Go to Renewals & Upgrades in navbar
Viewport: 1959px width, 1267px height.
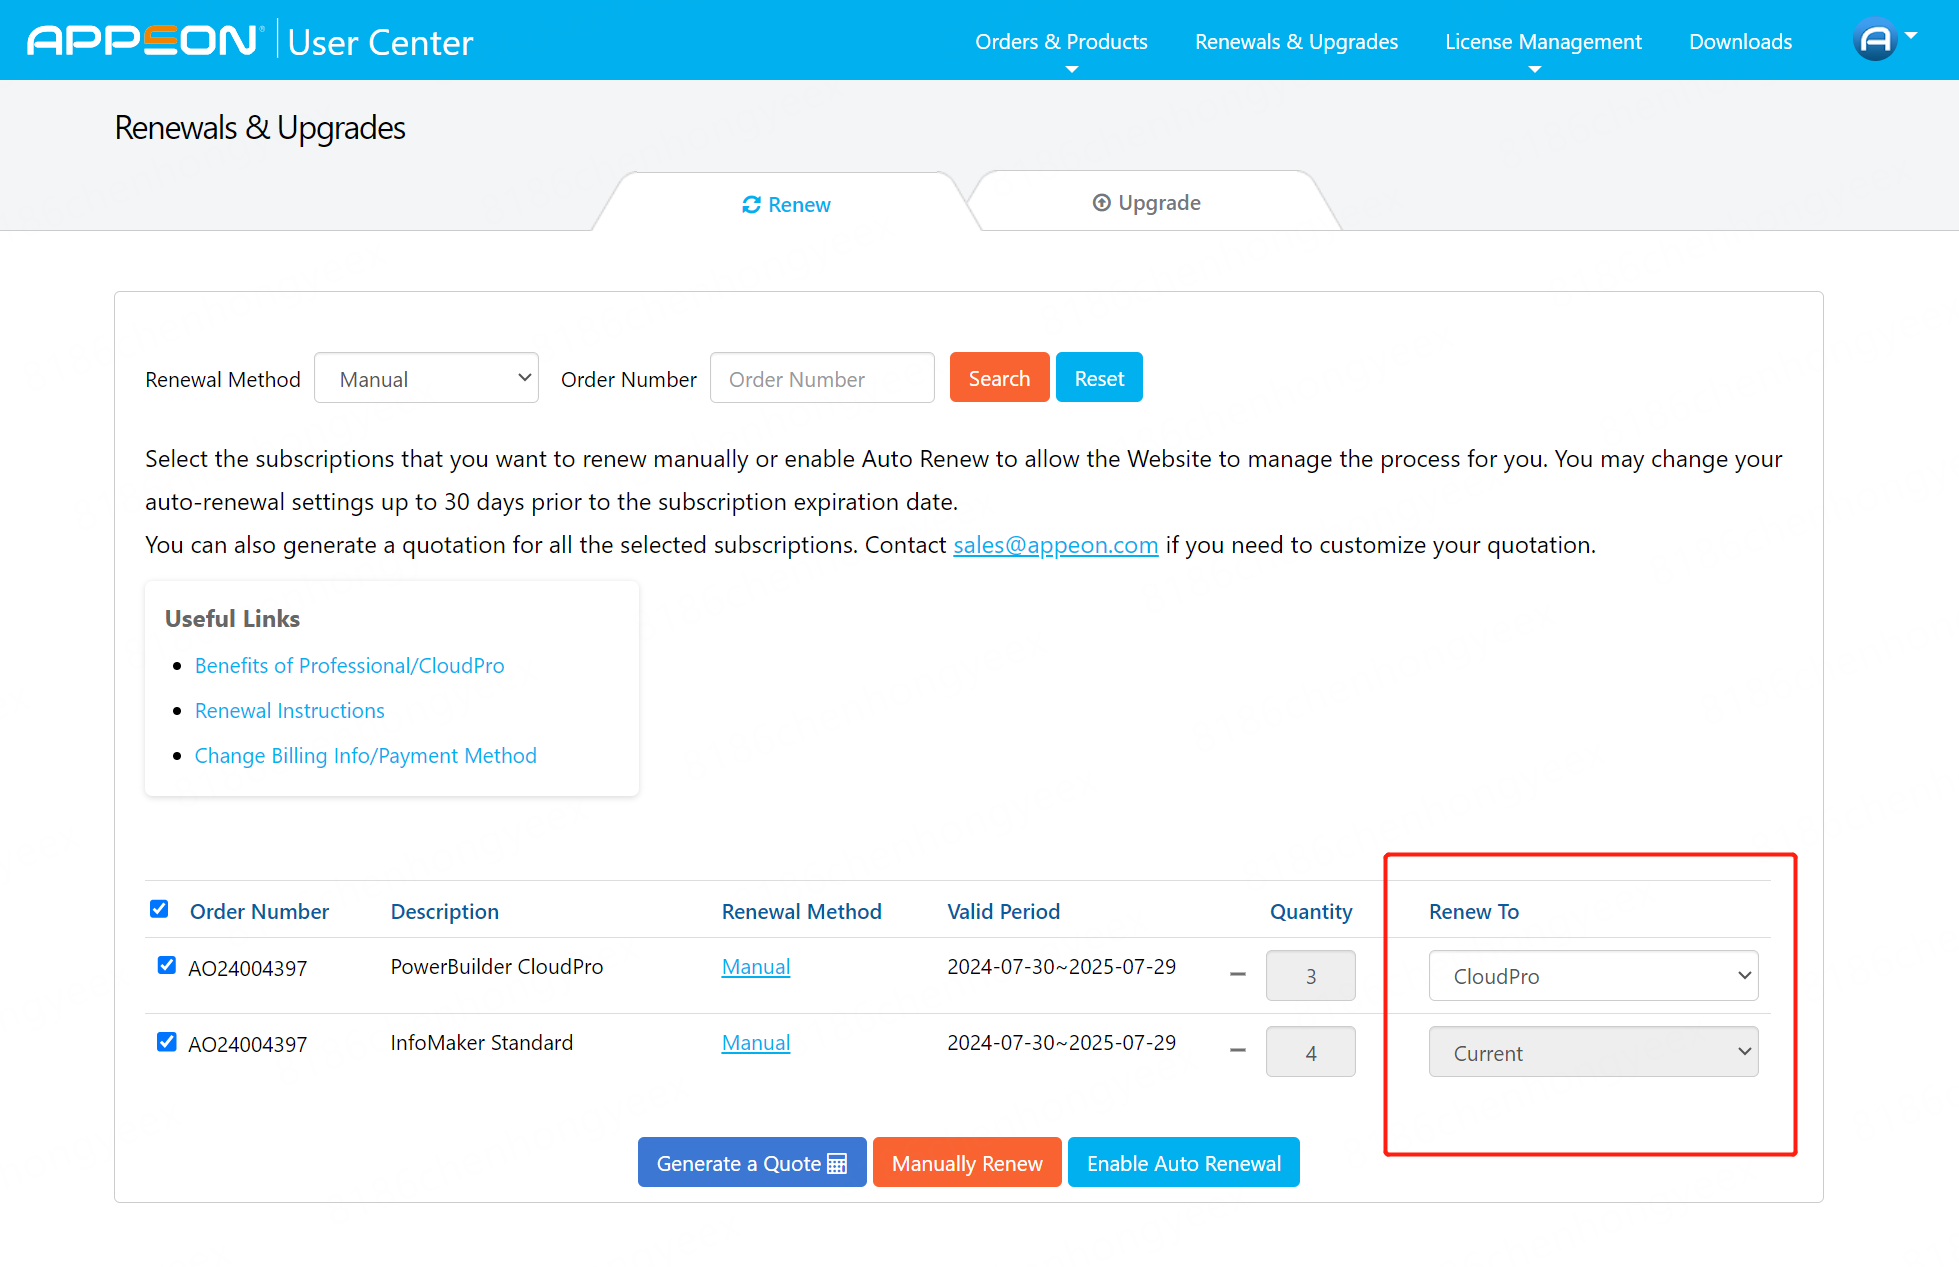[1296, 42]
